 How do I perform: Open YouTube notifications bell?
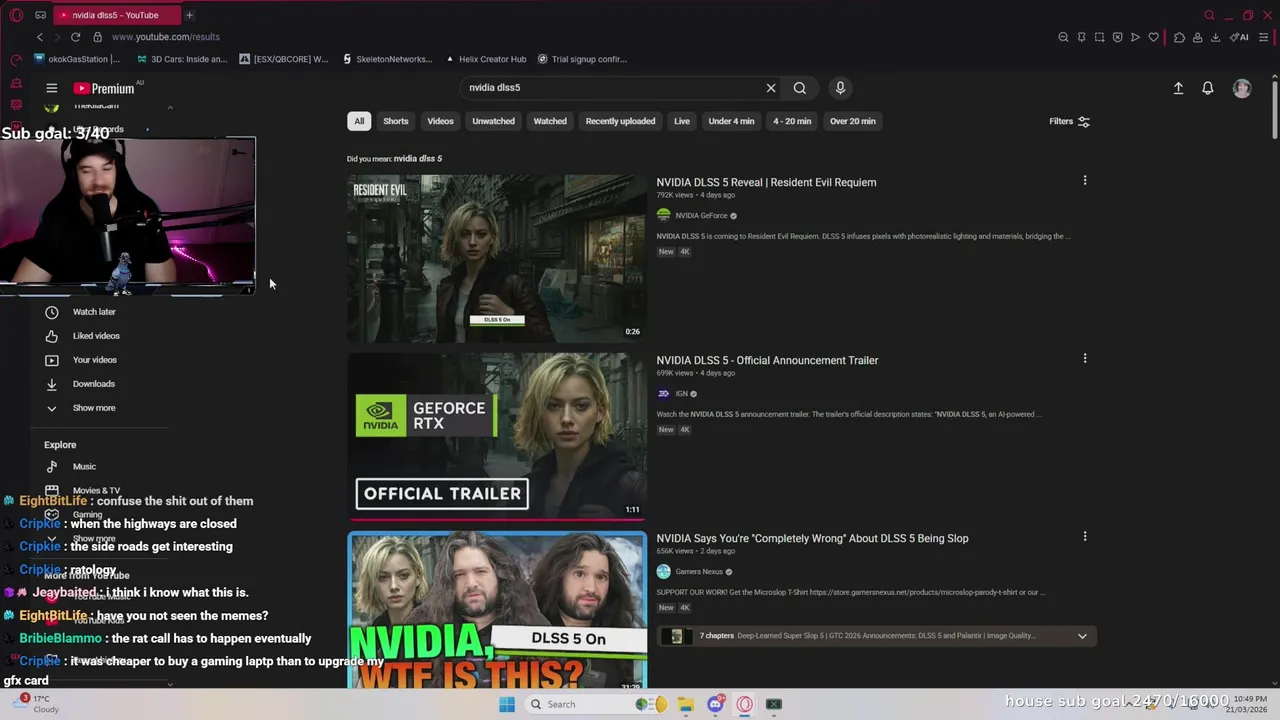click(x=1208, y=88)
